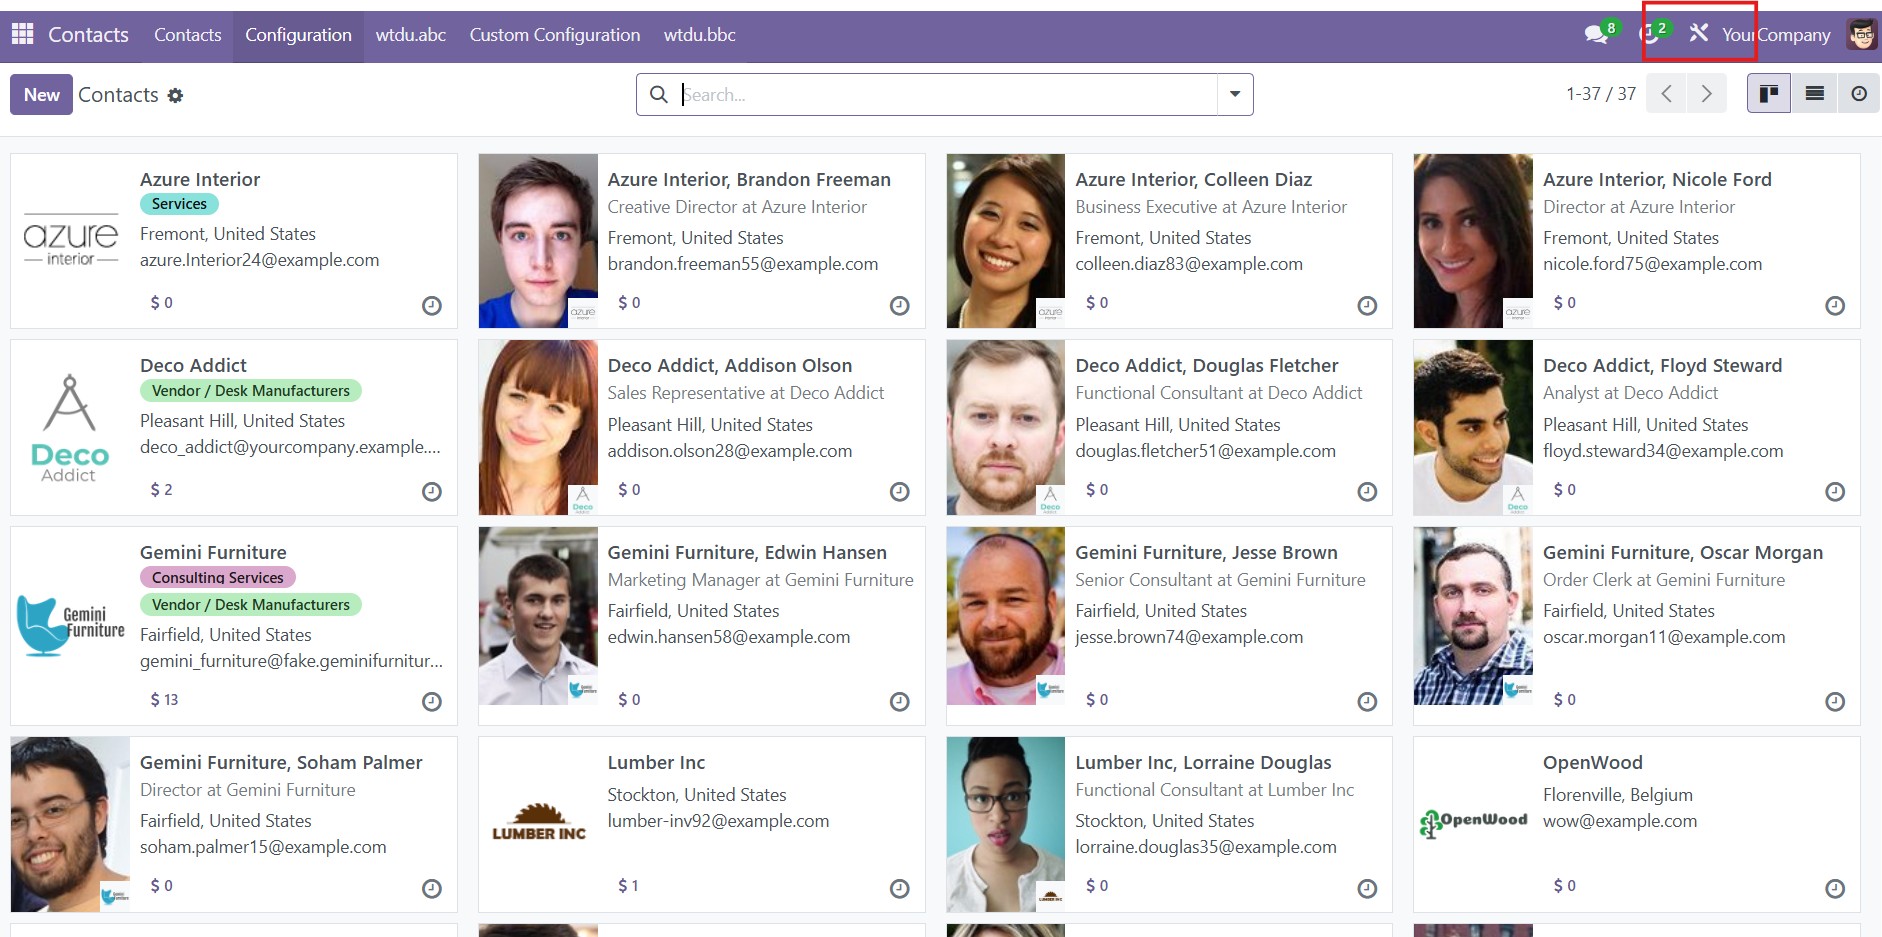Image resolution: width=1882 pixels, height=937 pixels.
Task: Click the search magnifier icon
Action: [x=659, y=94]
